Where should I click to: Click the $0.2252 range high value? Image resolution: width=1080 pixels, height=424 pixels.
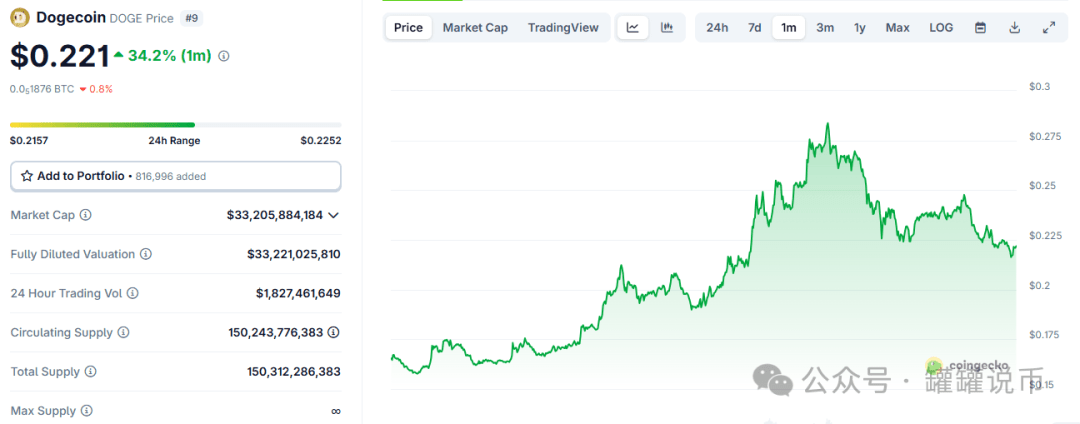(x=321, y=140)
